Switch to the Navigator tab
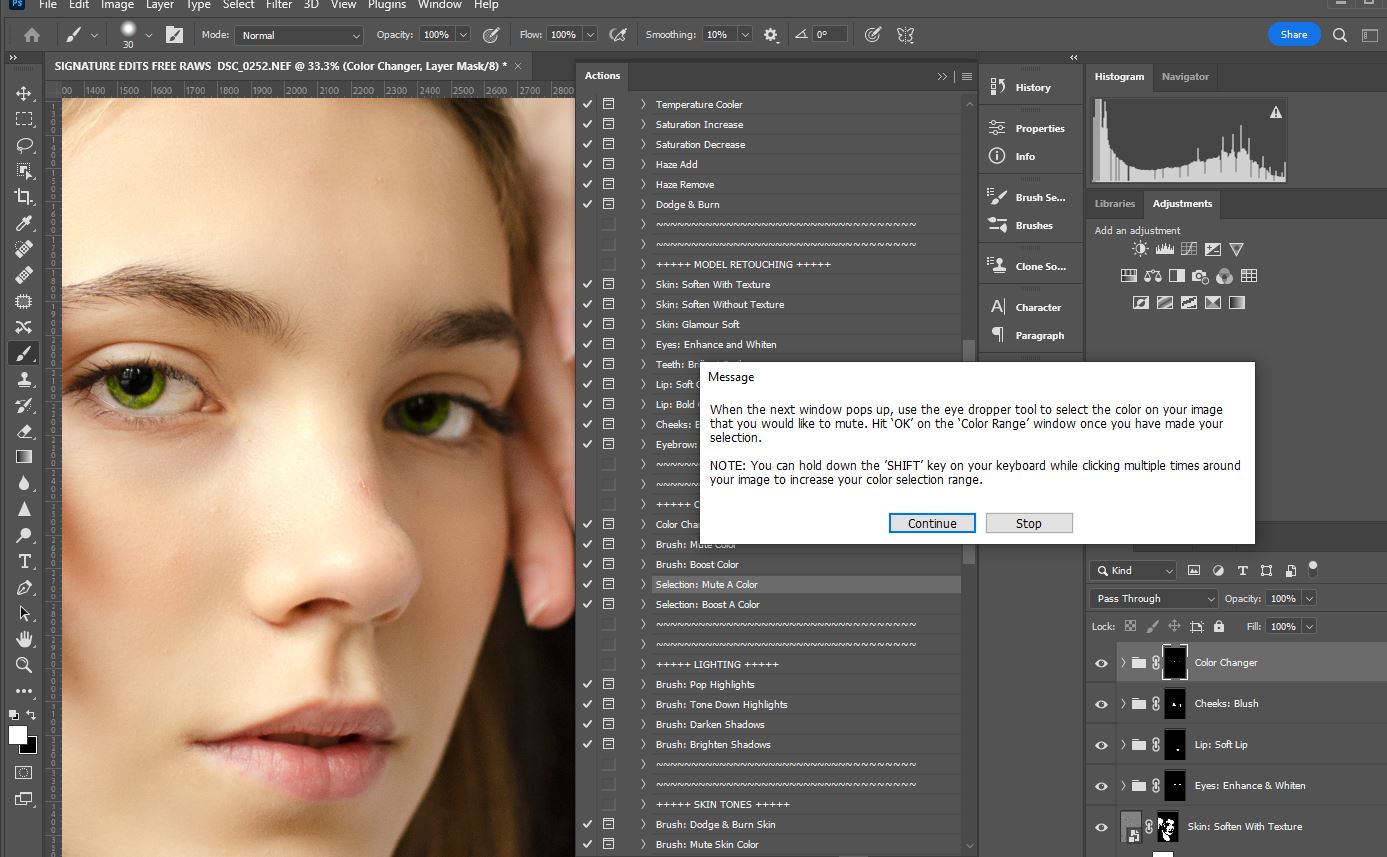The width and height of the screenshot is (1387, 857). [1185, 77]
